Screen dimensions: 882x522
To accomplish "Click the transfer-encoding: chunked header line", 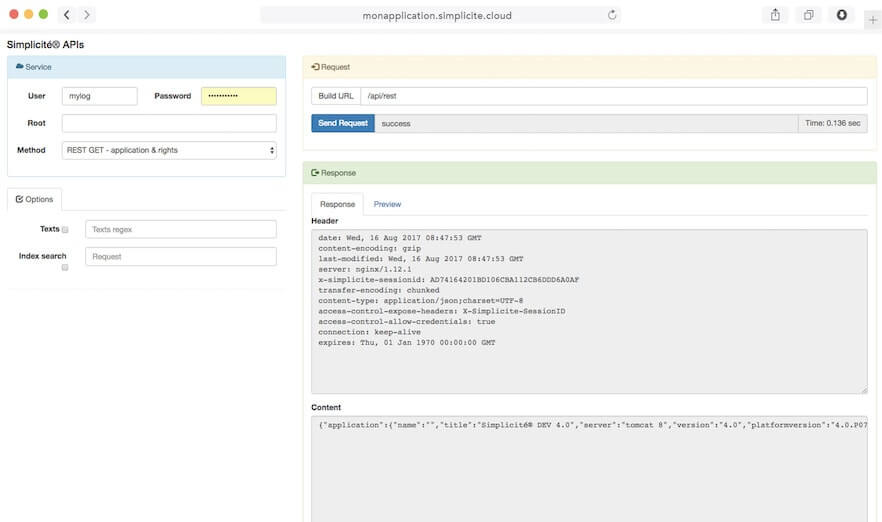I will pyautogui.click(x=379, y=290).
